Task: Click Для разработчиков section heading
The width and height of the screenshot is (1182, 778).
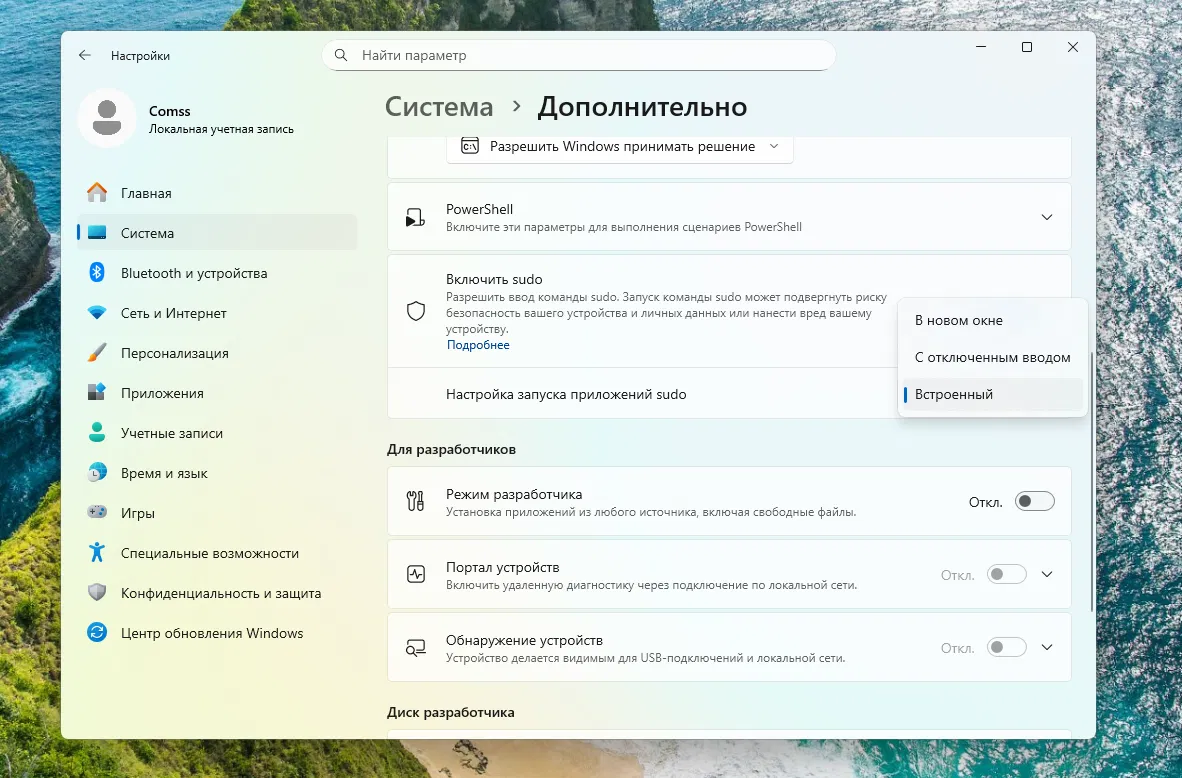Action: (452, 449)
